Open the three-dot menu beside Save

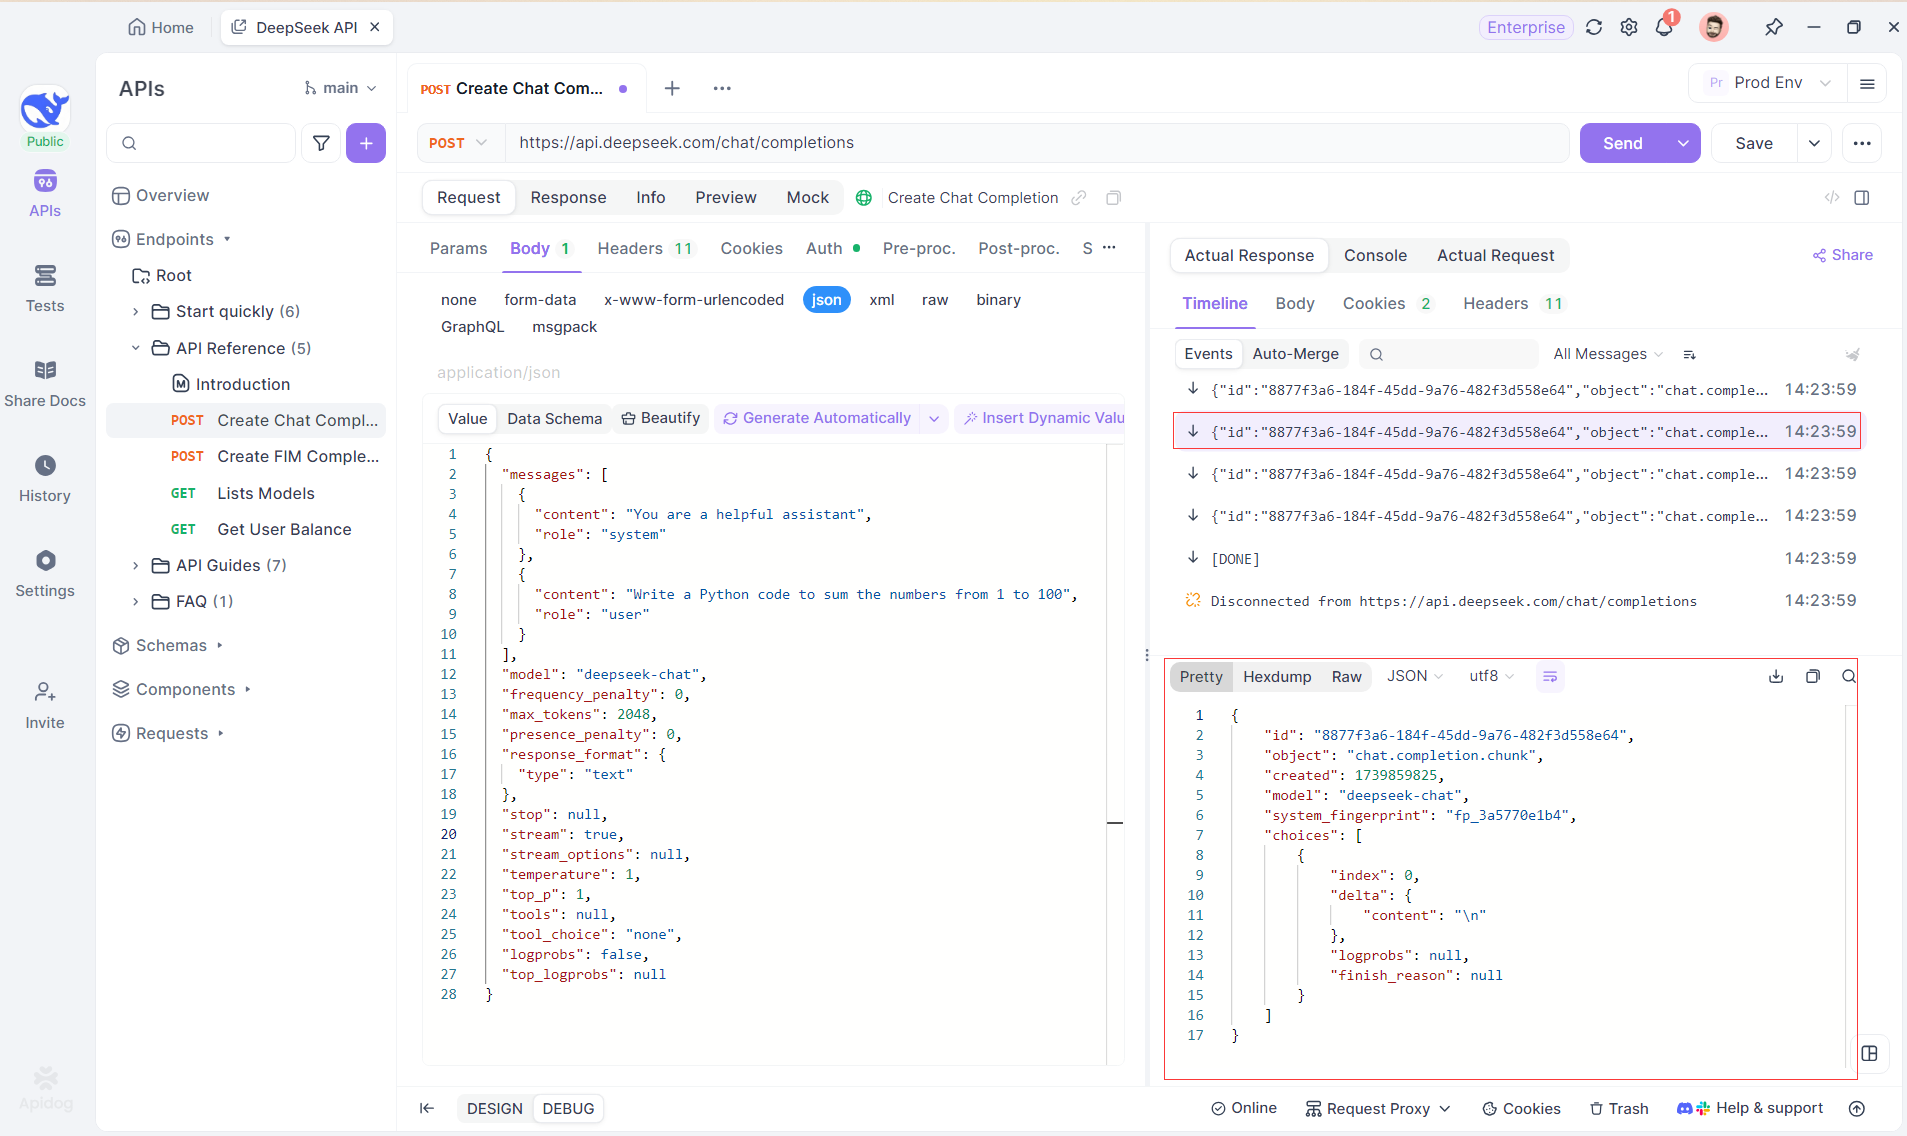[1862, 143]
